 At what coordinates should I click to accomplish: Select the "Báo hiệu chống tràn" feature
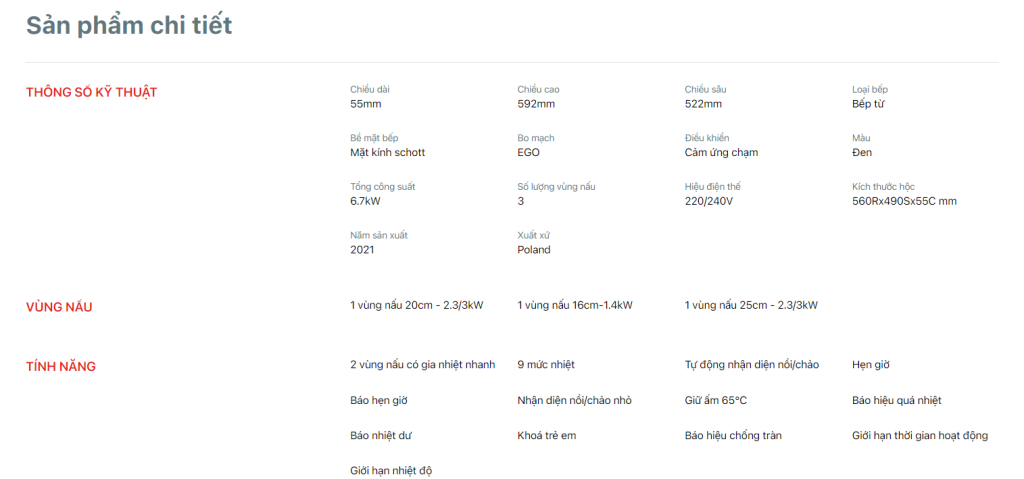coord(733,436)
